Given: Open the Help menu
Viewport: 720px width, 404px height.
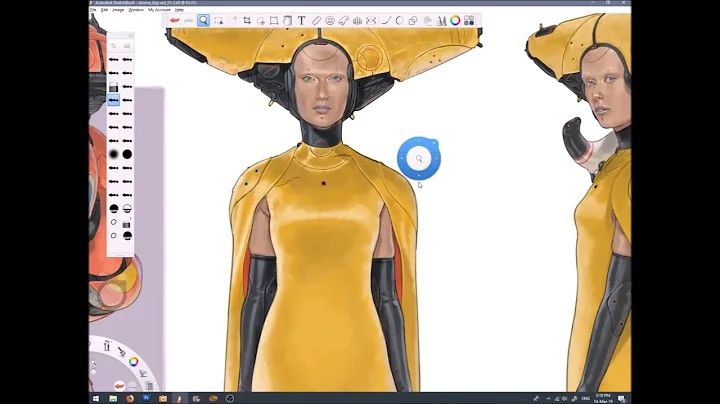Looking at the screenshot, I should click(x=180, y=10).
